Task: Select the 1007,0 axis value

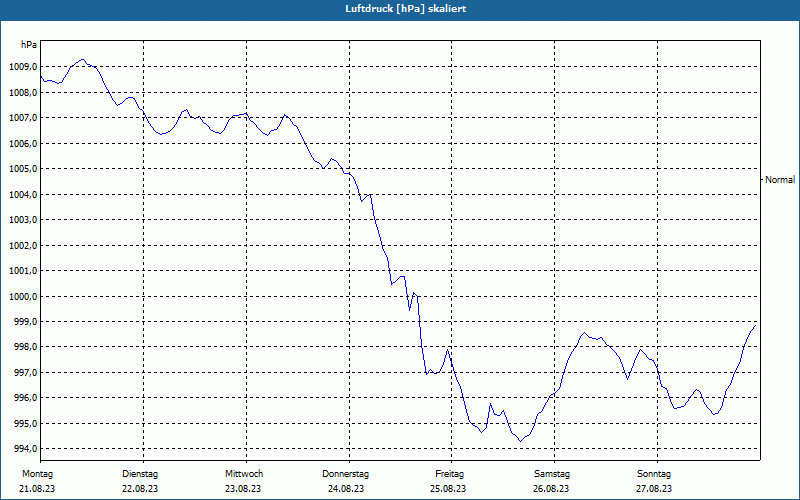Action: 22,118
